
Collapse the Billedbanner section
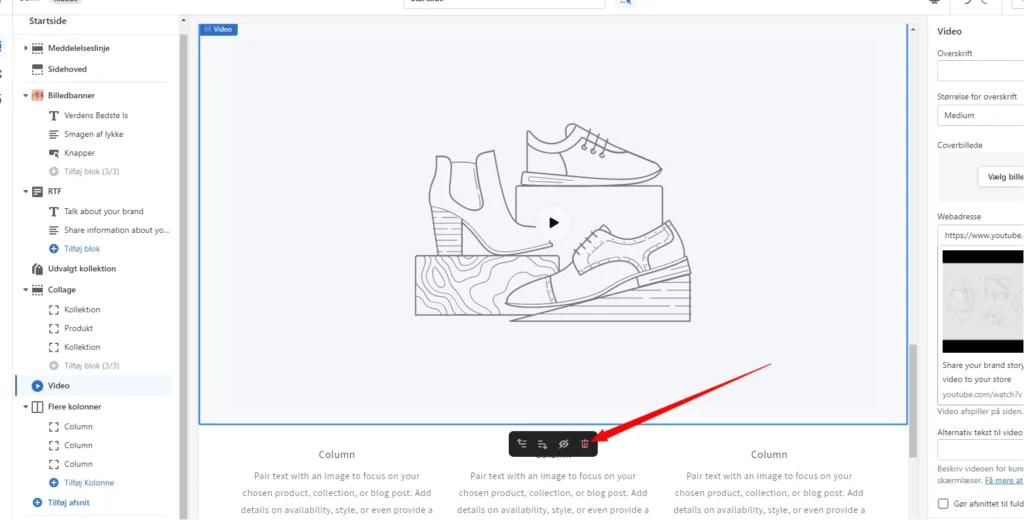25,95
